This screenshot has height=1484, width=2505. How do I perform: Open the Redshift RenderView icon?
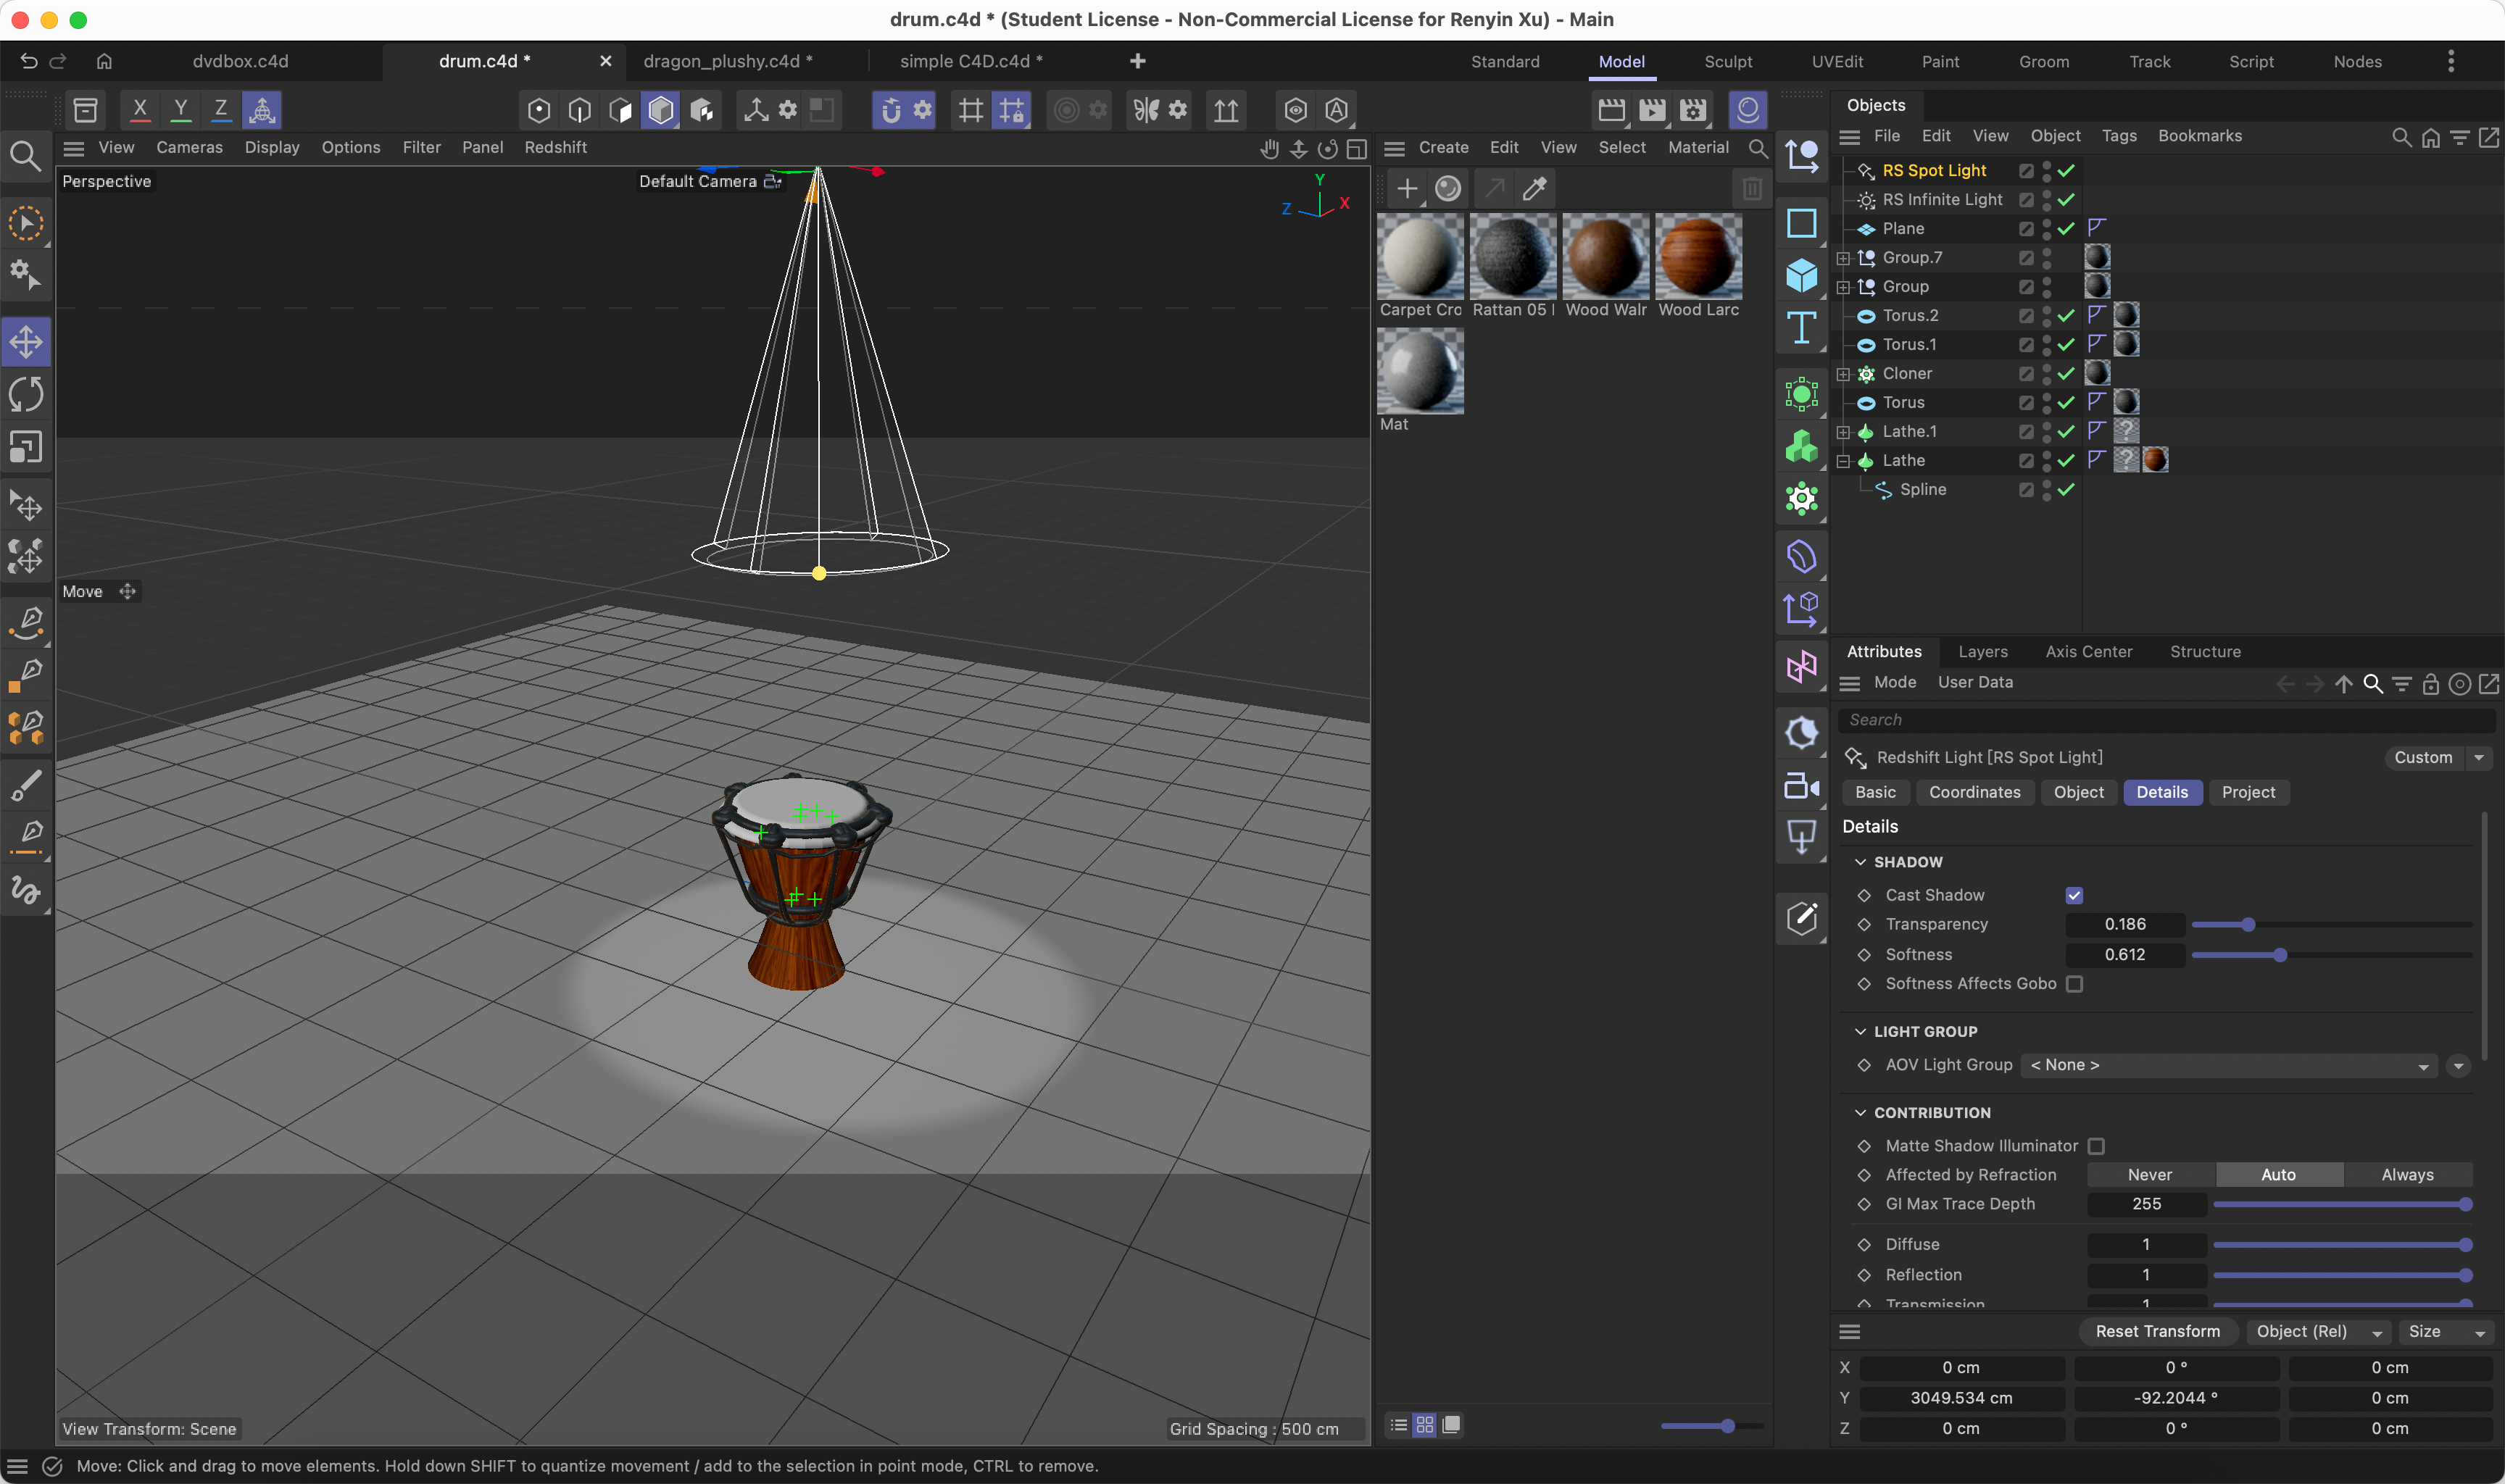click(x=1747, y=110)
